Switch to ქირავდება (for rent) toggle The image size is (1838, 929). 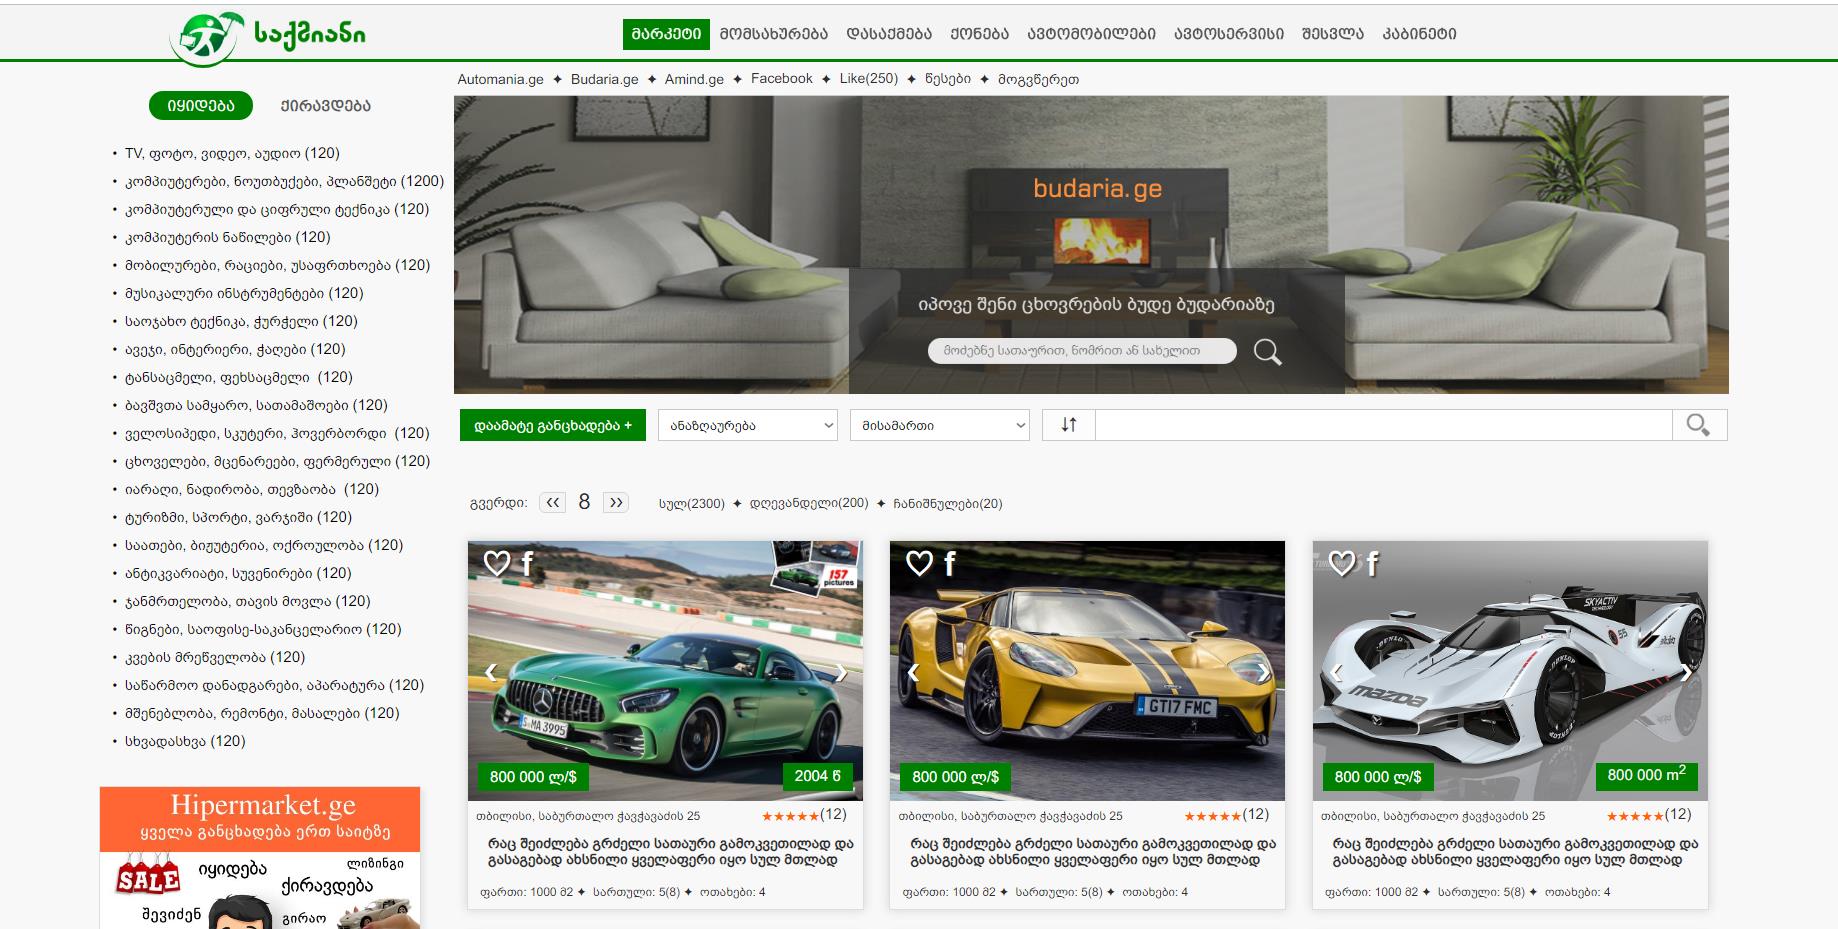[x=325, y=105]
